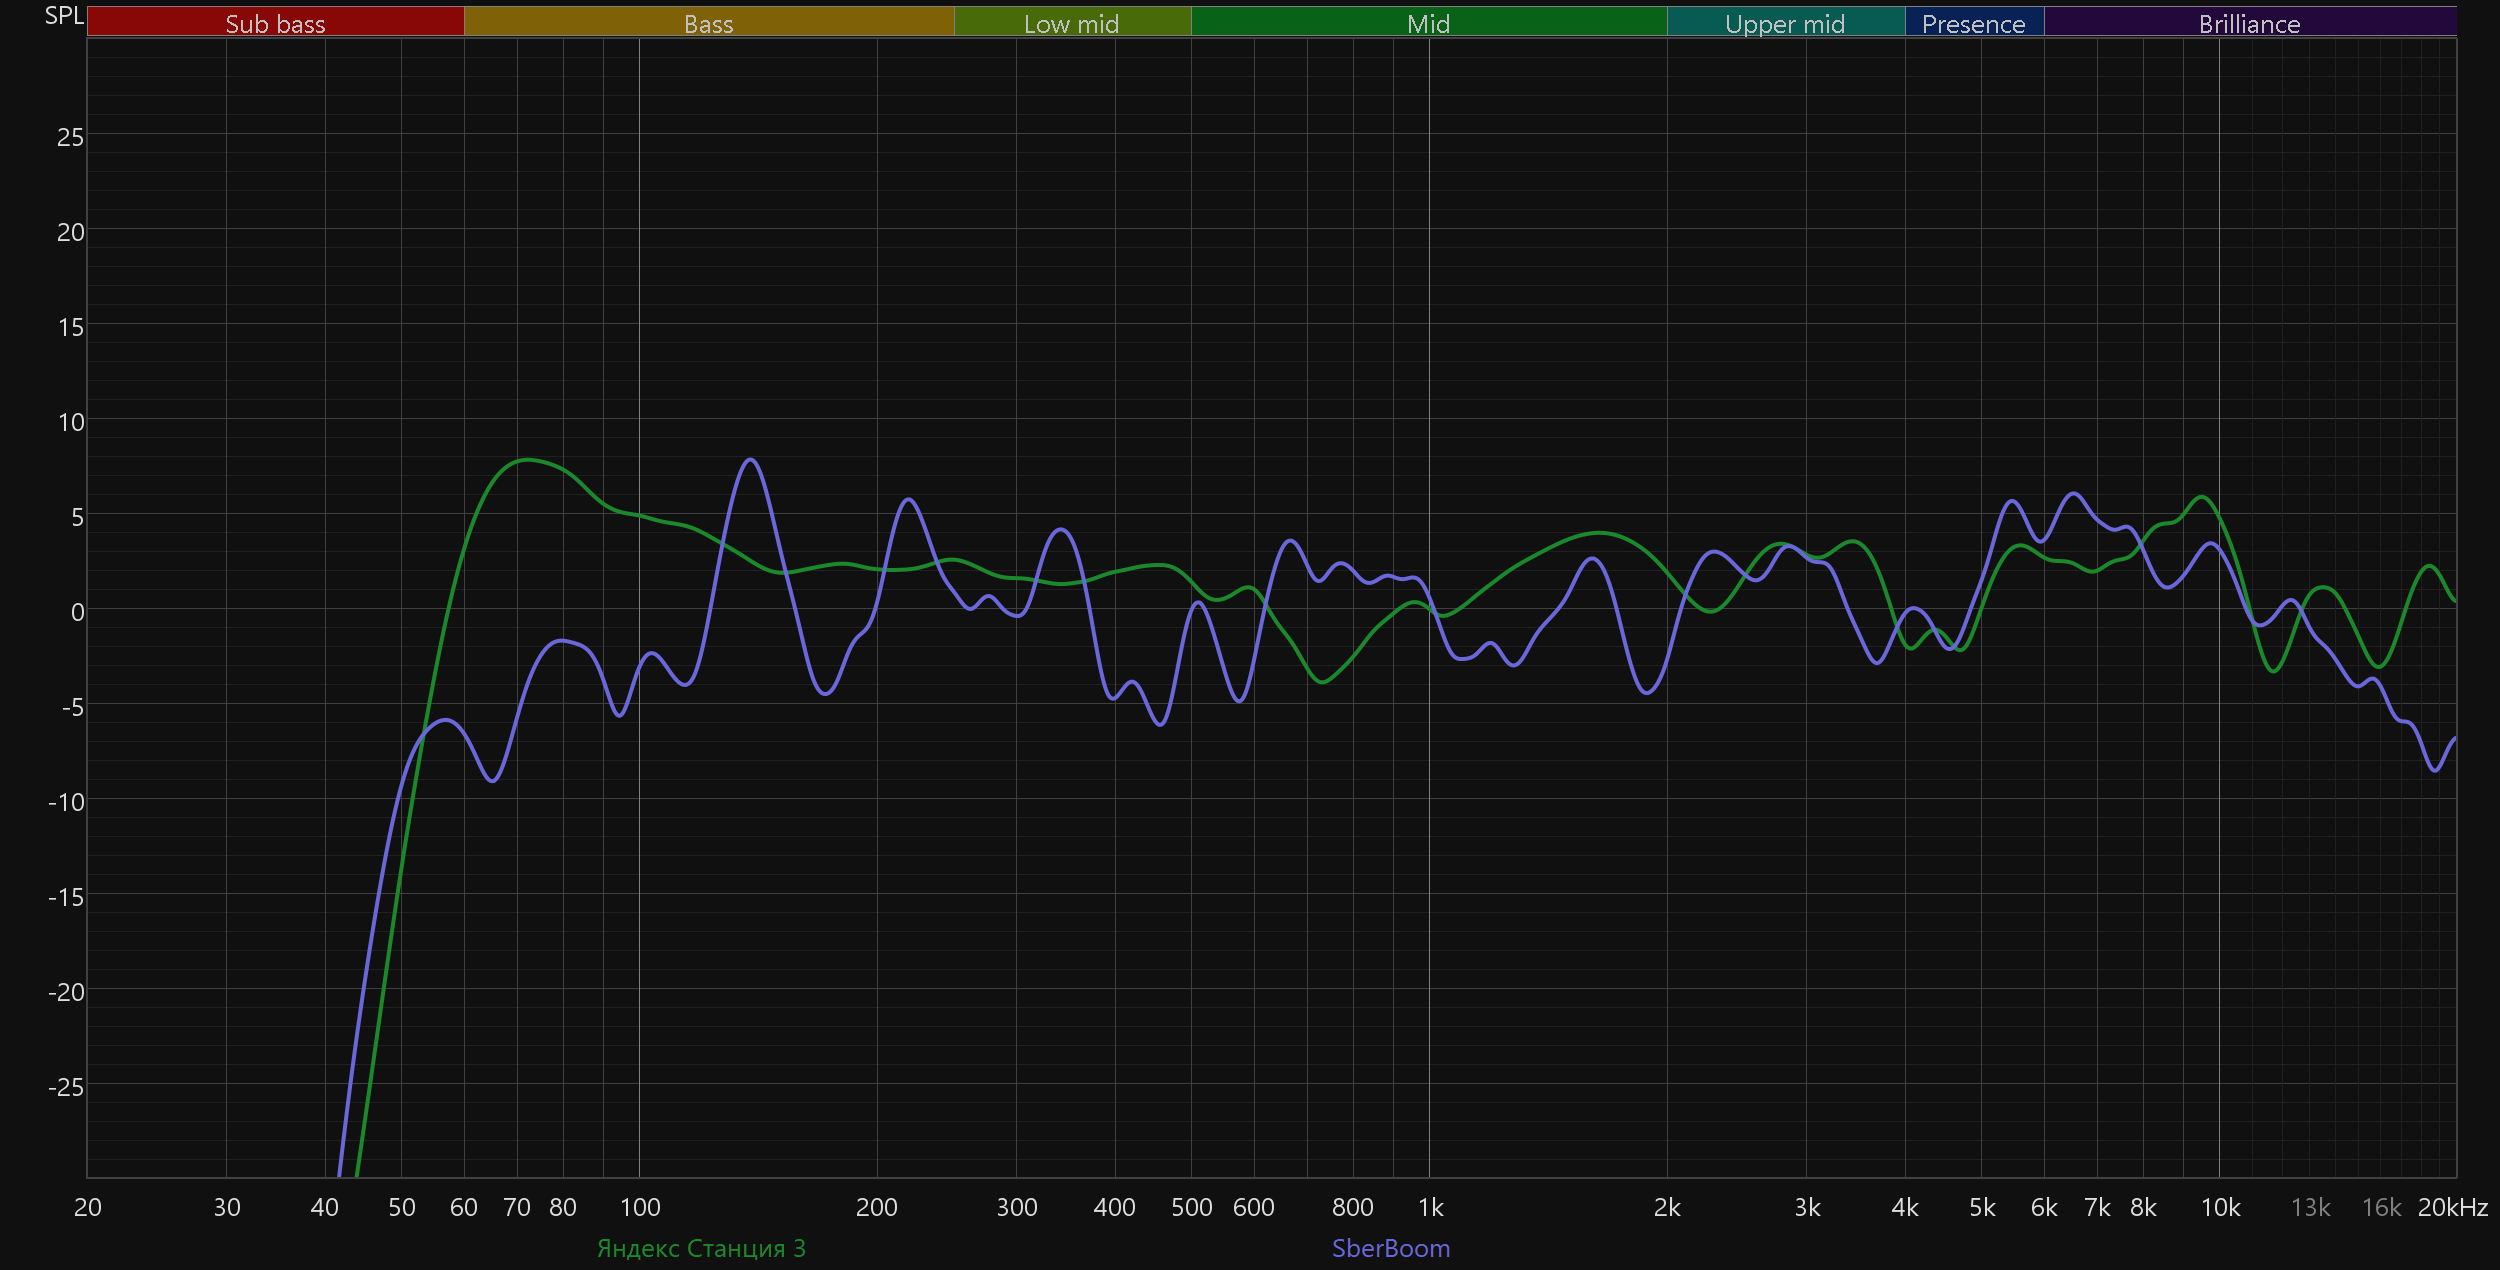The width and height of the screenshot is (2500, 1270).
Task: Click the 2k frequency axis label
Action: (1667, 1207)
